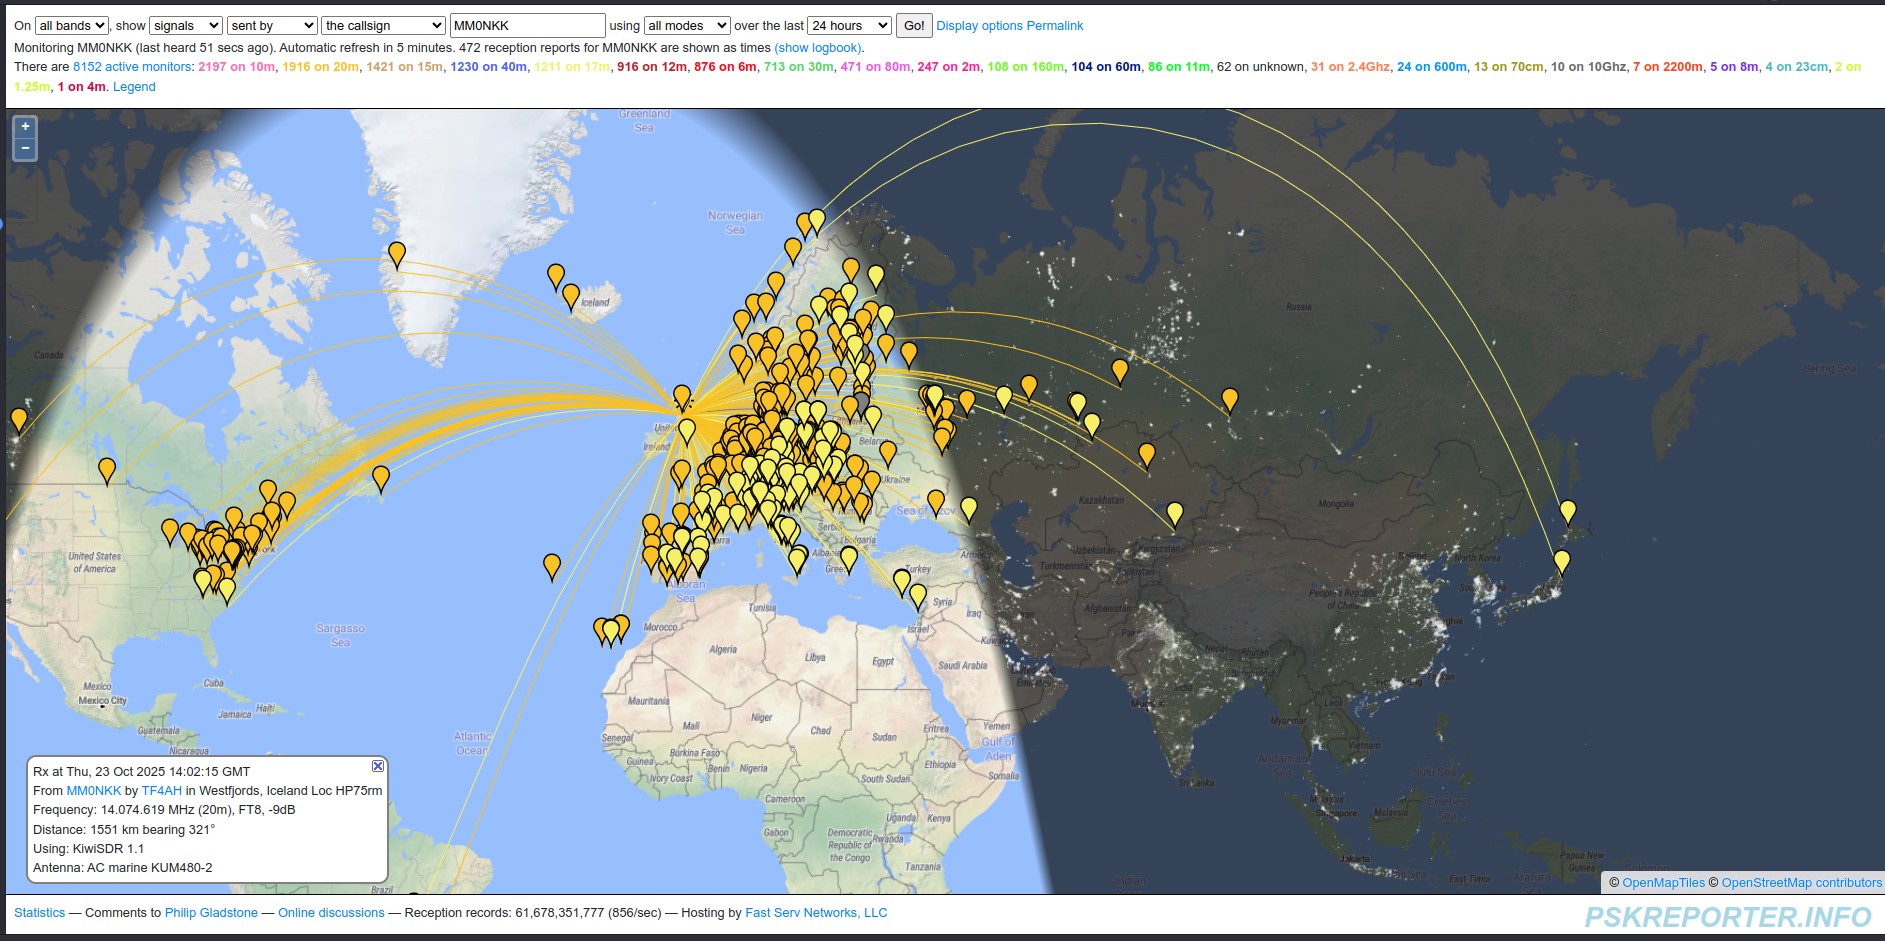The height and width of the screenshot is (941, 1885).
Task: Click the show logbook link
Action: point(818,47)
